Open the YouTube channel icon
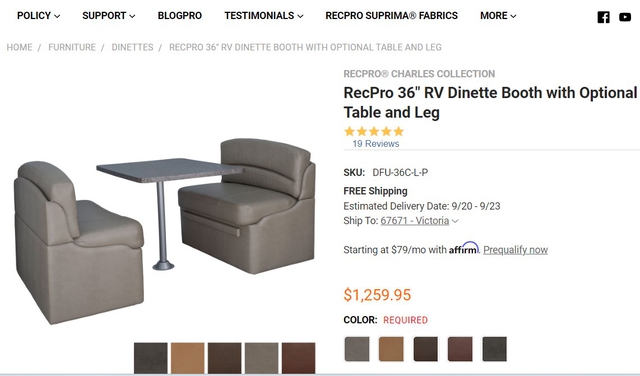The width and height of the screenshot is (640, 376). (624, 17)
